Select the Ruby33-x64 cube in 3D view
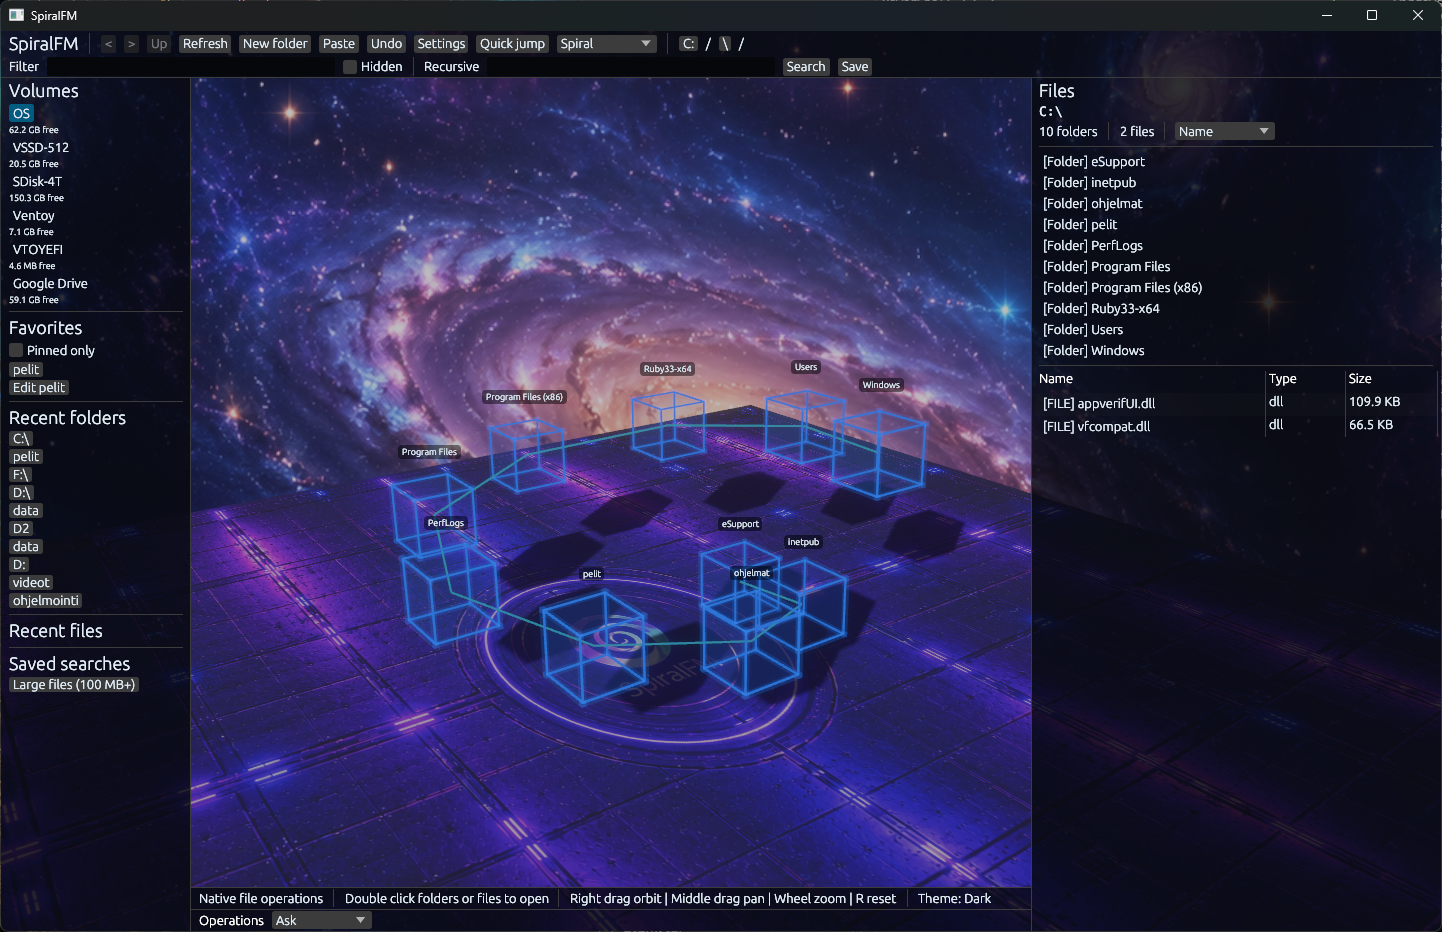The image size is (1442, 932). (668, 426)
